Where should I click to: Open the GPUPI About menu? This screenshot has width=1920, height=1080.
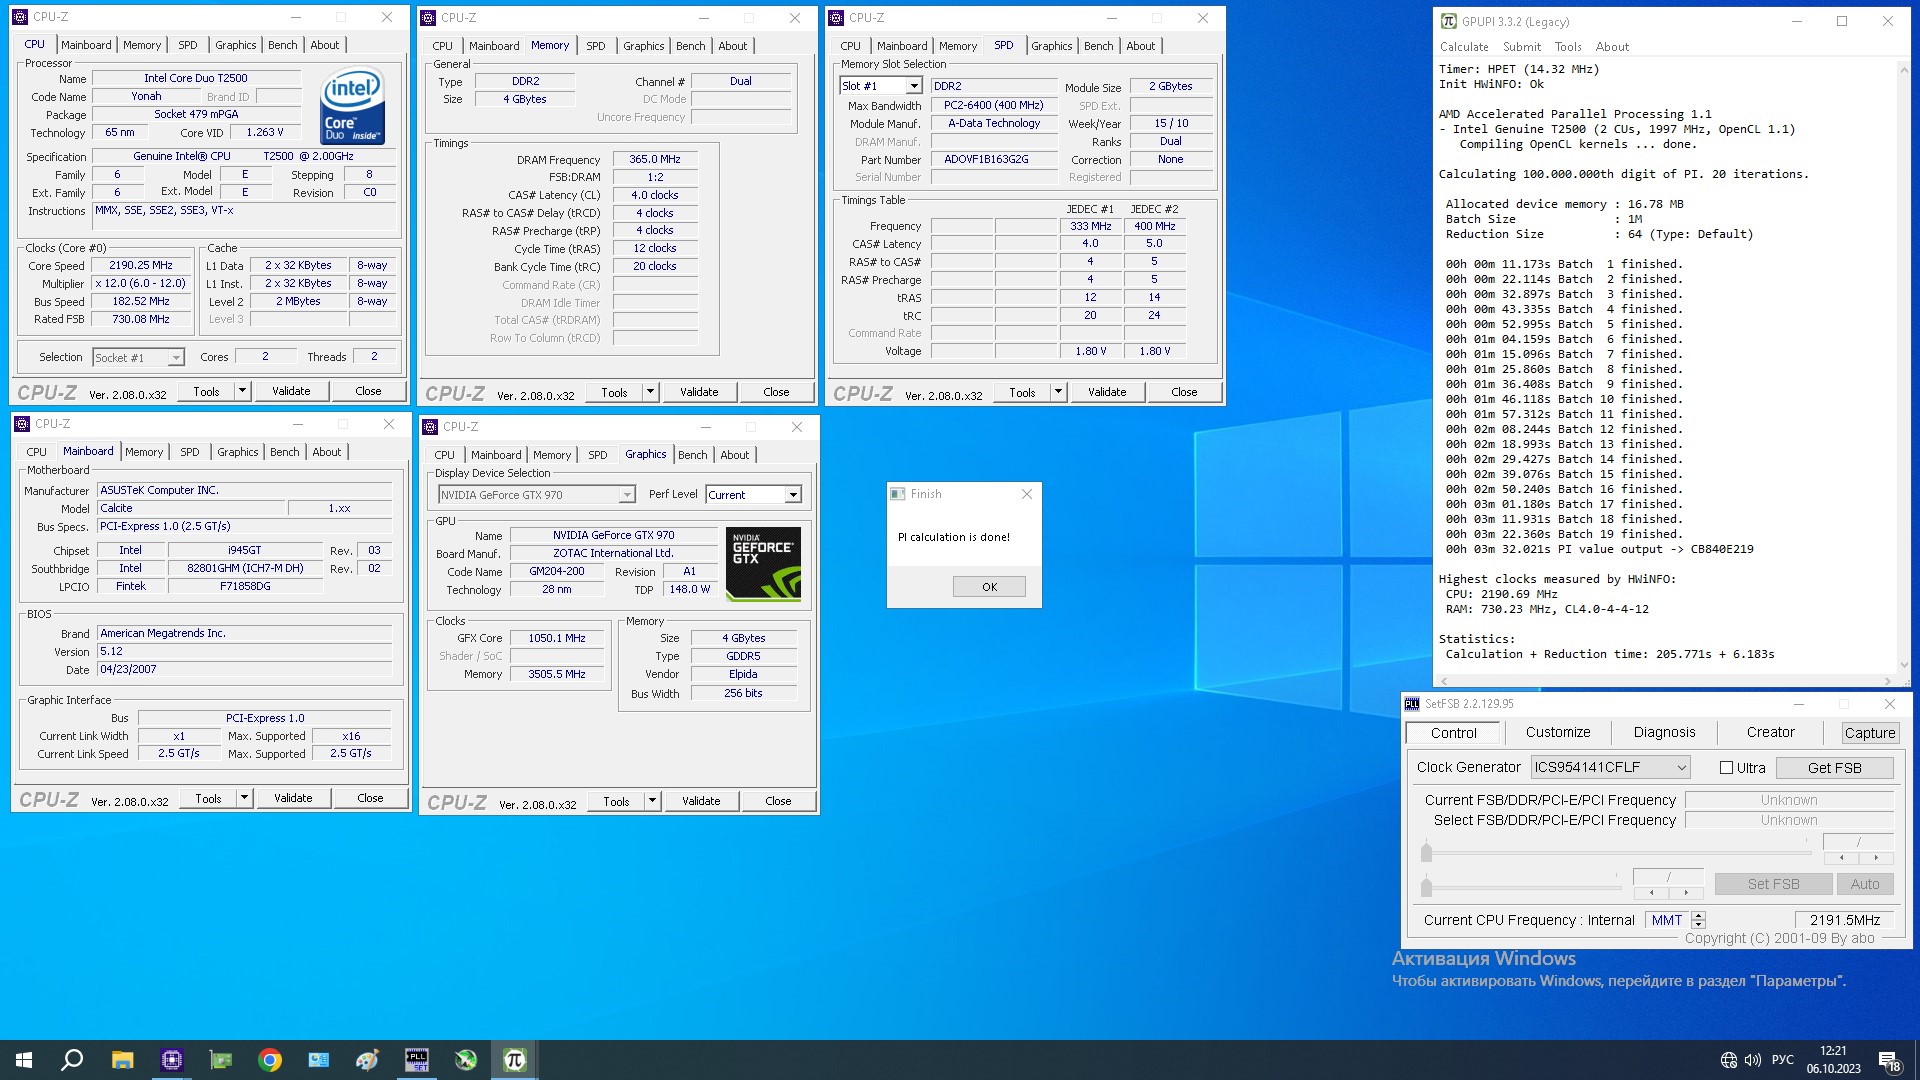point(1612,47)
